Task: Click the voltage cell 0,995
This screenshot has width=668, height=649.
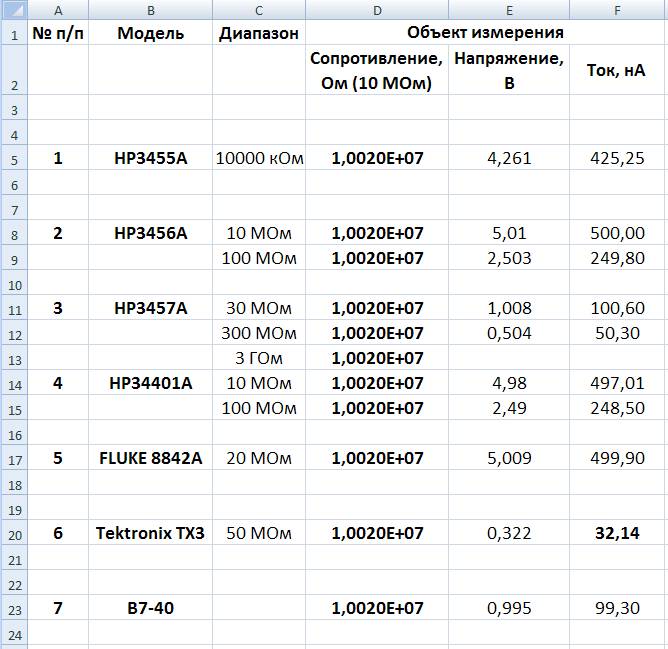Action: (509, 607)
